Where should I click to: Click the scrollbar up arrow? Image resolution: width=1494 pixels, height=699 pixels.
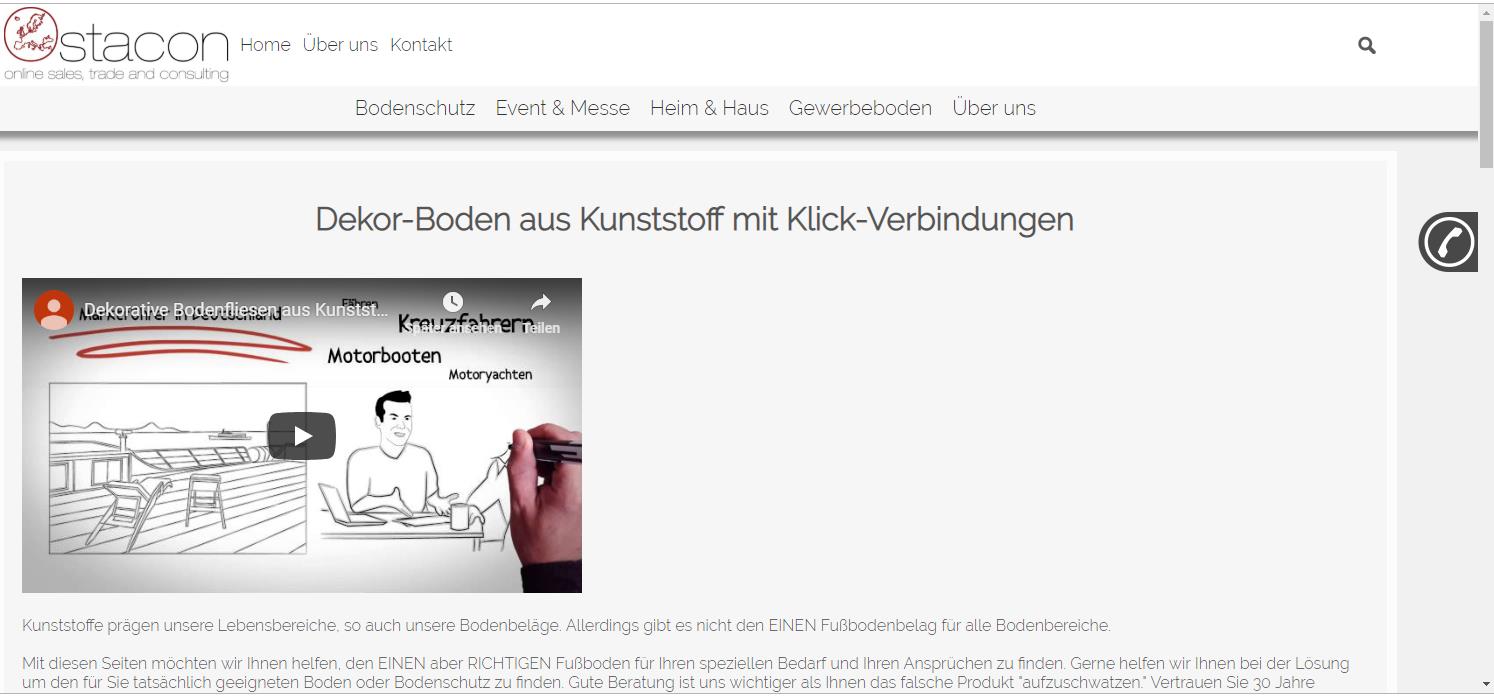(1486, 10)
